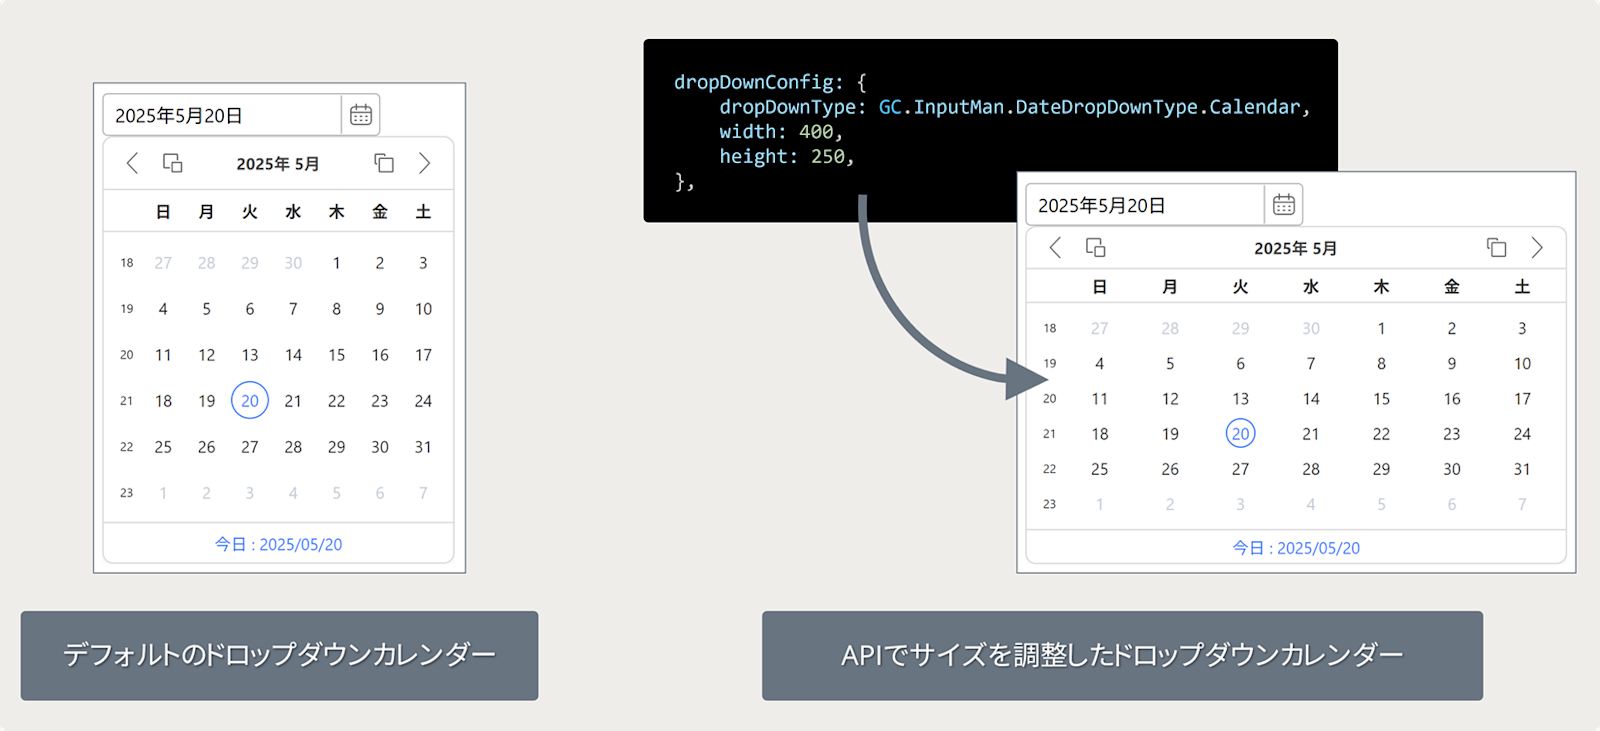Go to next month in default narrow calendar
1600x731 pixels.
coord(425,163)
